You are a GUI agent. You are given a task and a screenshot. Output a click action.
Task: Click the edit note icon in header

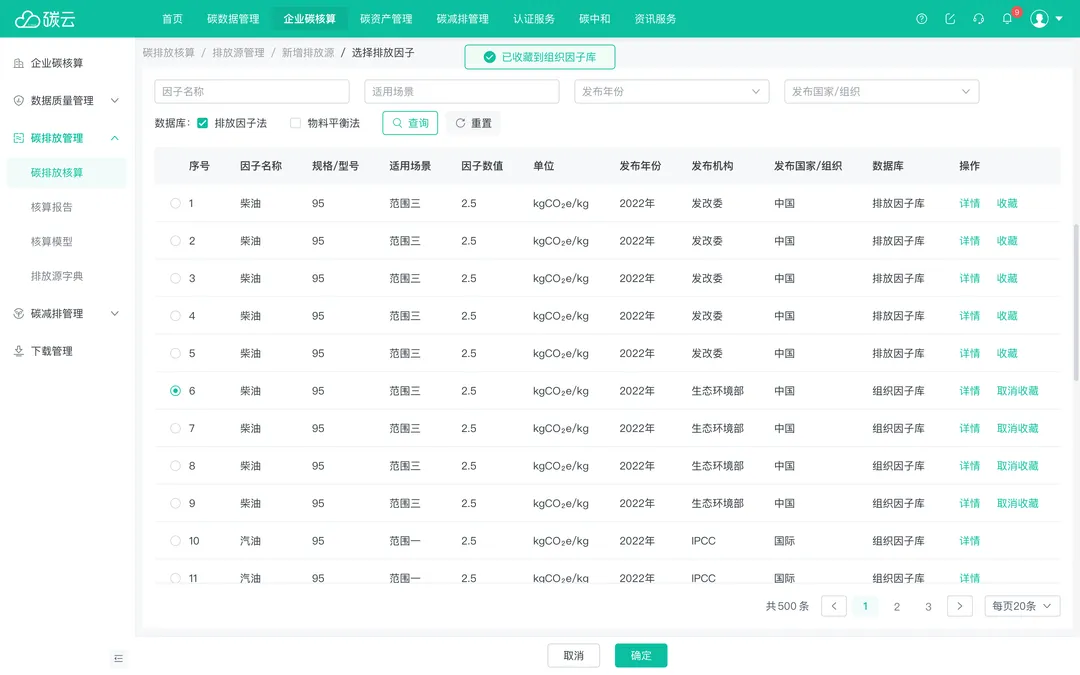[950, 19]
